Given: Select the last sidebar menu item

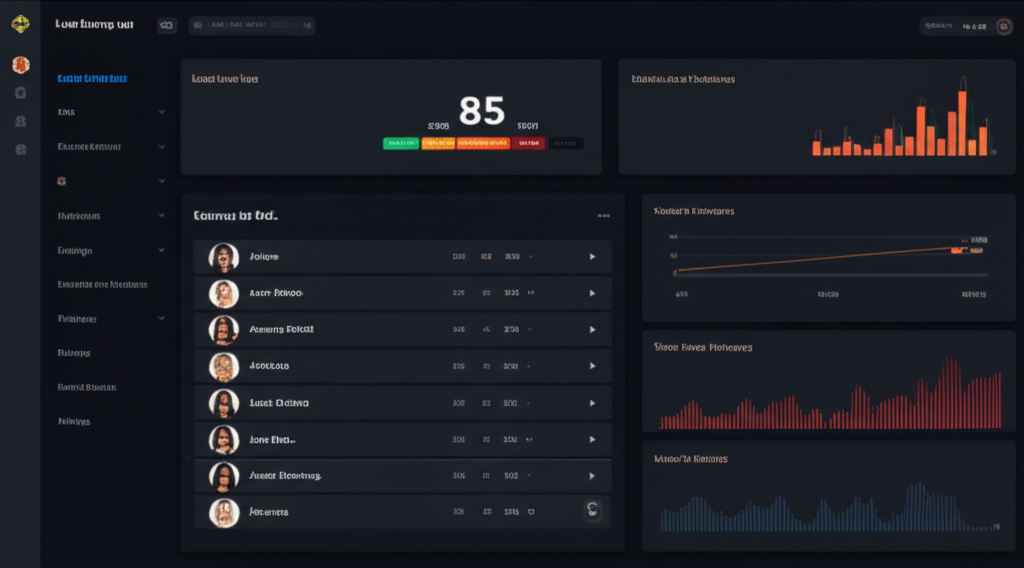Looking at the screenshot, I should (74, 421).
